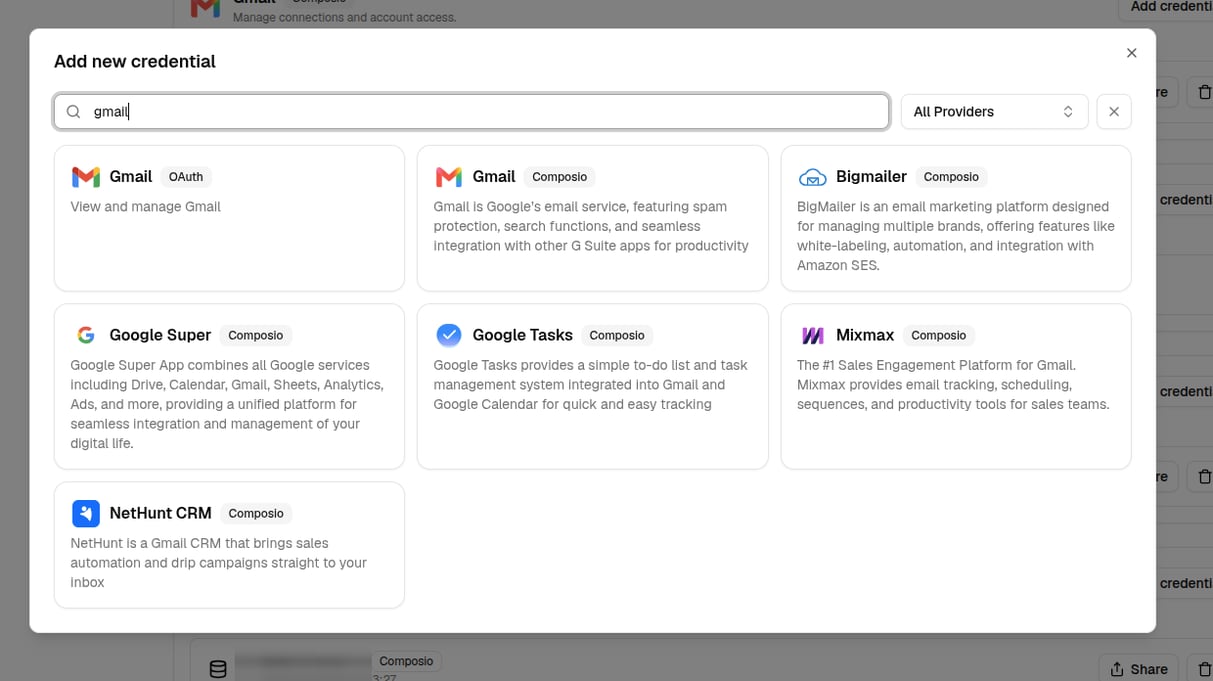Click the 'View and manage Gmail' description
Image resolution: width=1213 pixels, height=681 pixels.
click(x=145, y=207)
